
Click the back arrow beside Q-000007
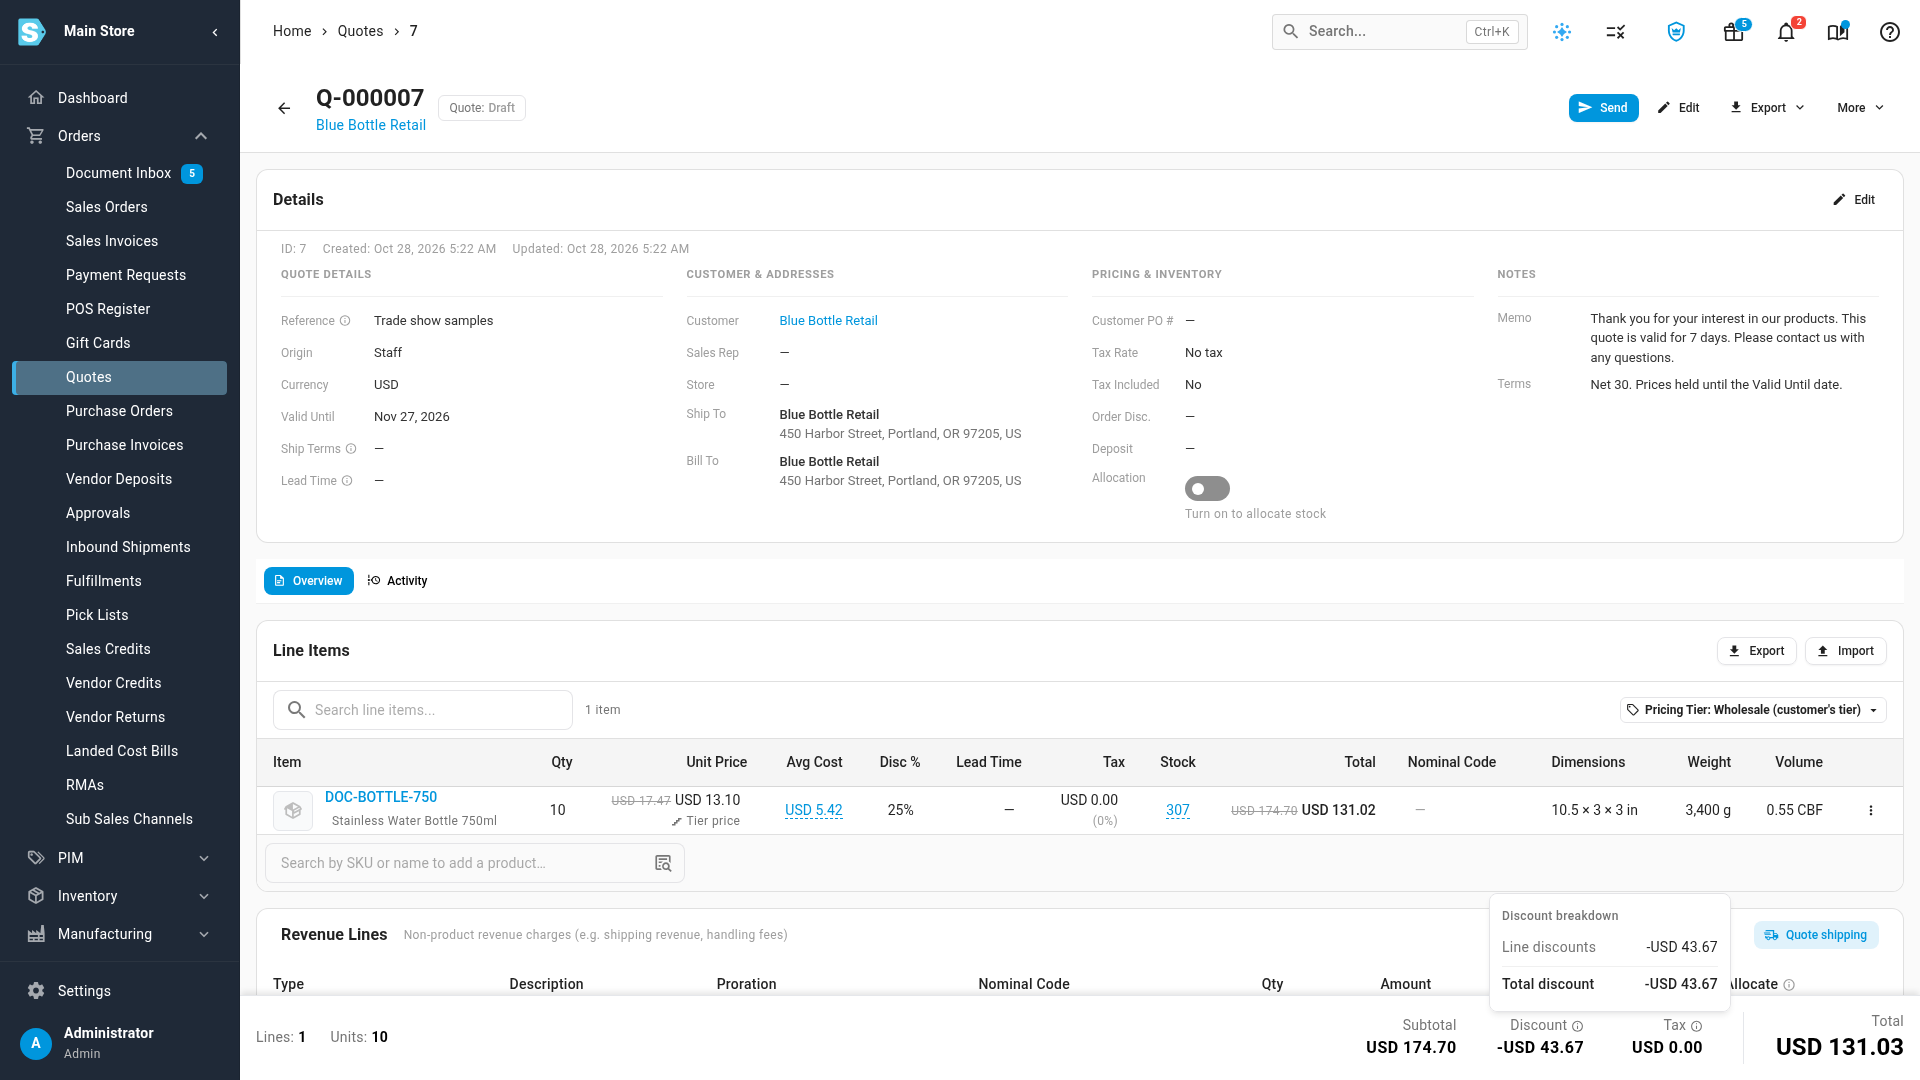tap(284, 108)
